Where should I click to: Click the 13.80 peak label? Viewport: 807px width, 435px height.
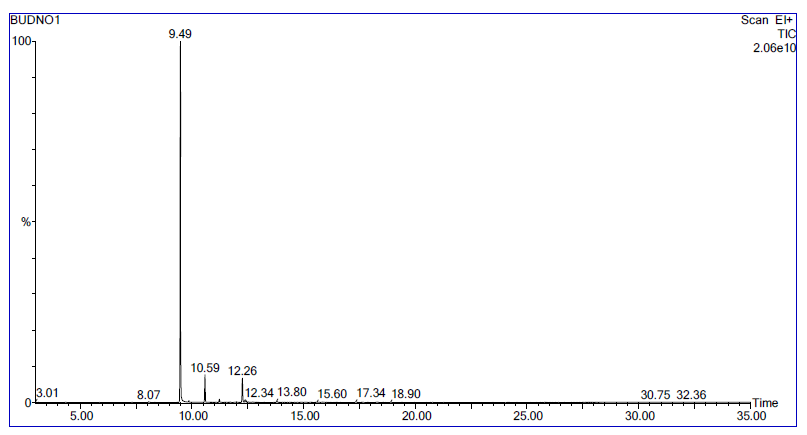point(292,392)
